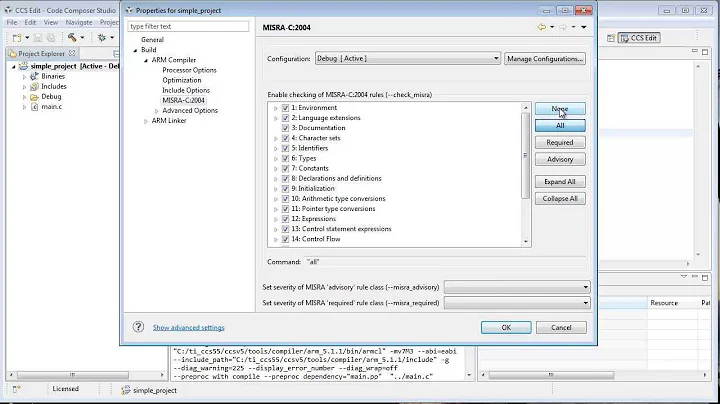Select General in properties tree
Viewport: 720px width, 404px height.
point(152,40)
